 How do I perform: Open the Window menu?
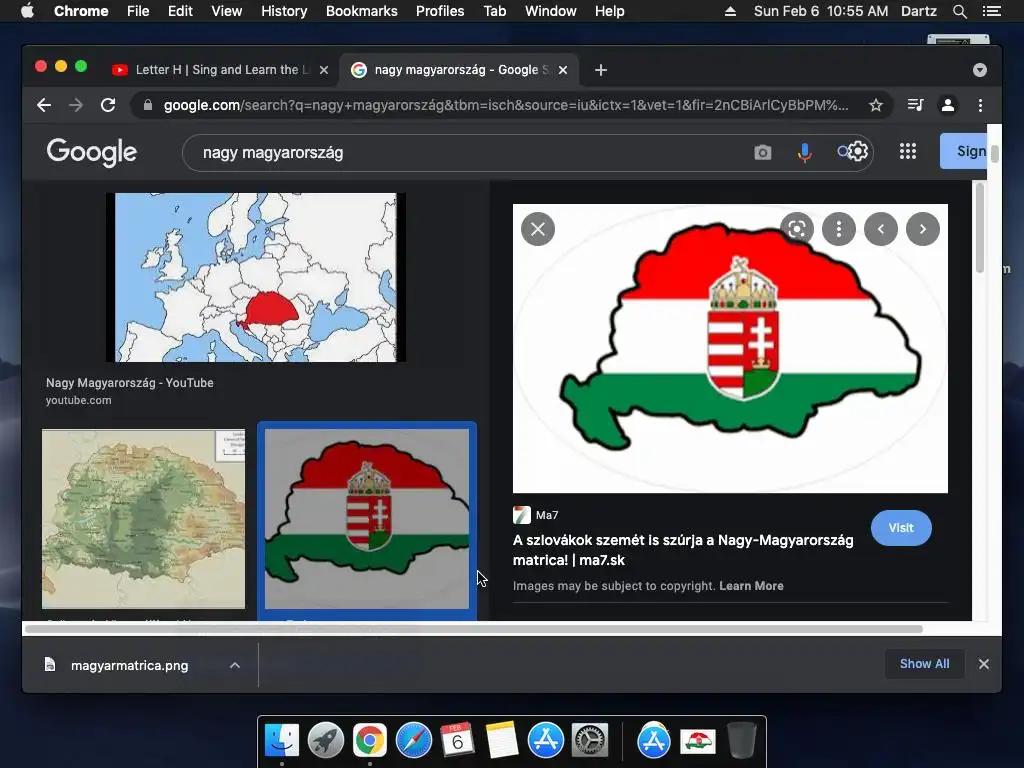click(551, 11)
